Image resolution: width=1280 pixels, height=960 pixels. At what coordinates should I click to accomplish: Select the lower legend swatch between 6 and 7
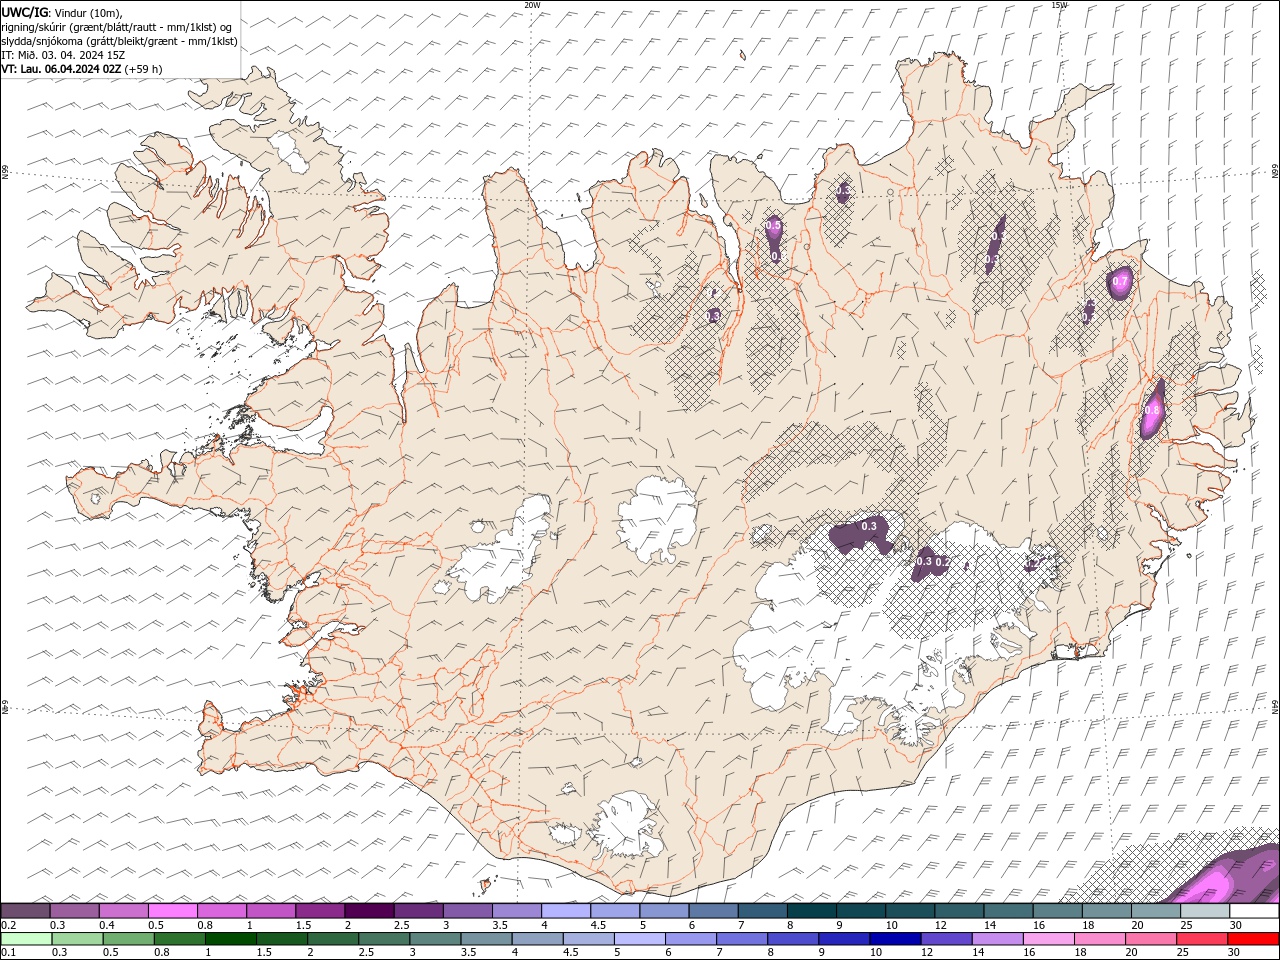(x=691, y=939)
